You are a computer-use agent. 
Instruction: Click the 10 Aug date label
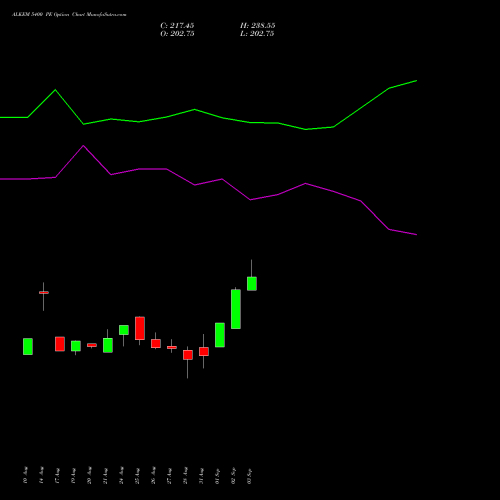25,475
